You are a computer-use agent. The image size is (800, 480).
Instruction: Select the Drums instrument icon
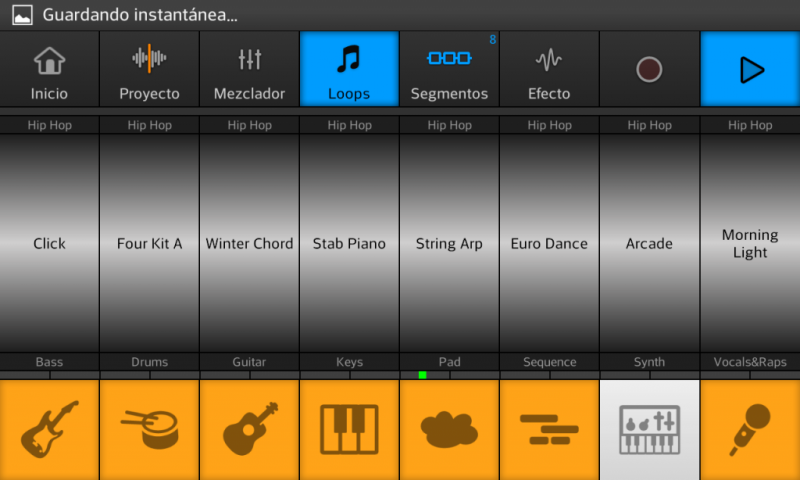pos(149,429)
